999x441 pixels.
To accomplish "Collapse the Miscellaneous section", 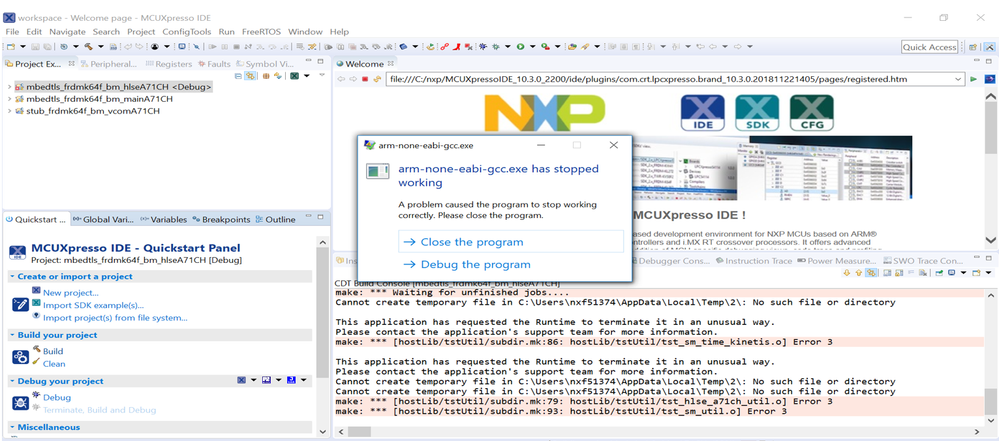I will point(12,427).
